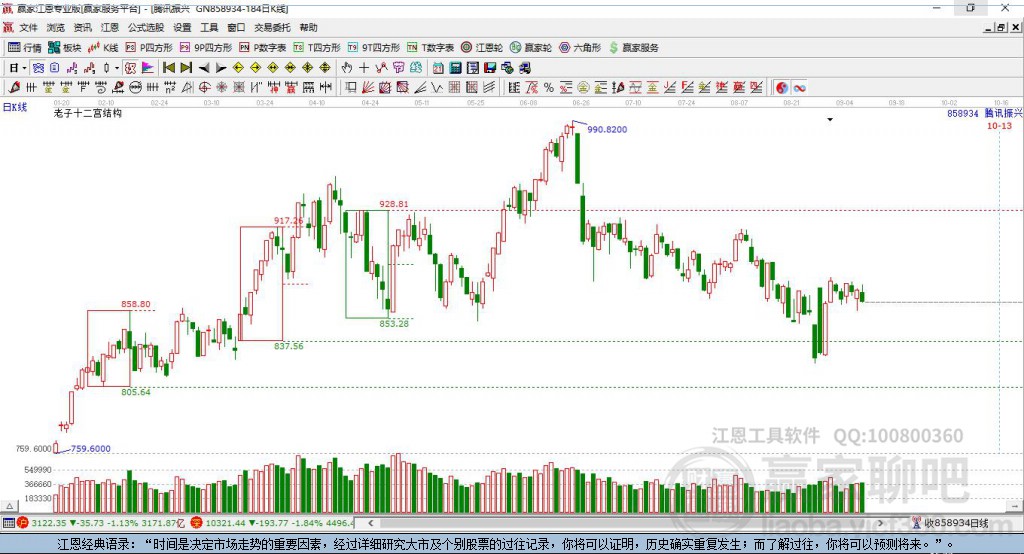Viewport: 1024px width, 554px height.
Task: Select the zigzag wave line tool
Action: tap(436, 88)
